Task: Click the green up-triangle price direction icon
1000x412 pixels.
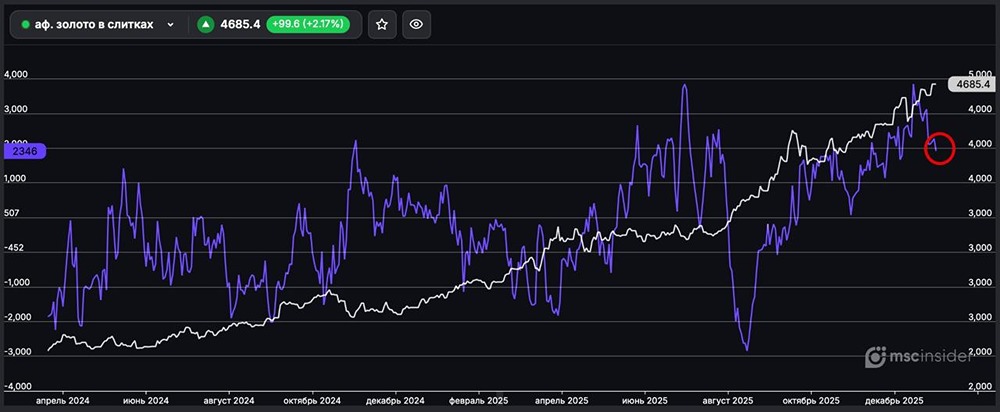Action: tap(205, 24)
